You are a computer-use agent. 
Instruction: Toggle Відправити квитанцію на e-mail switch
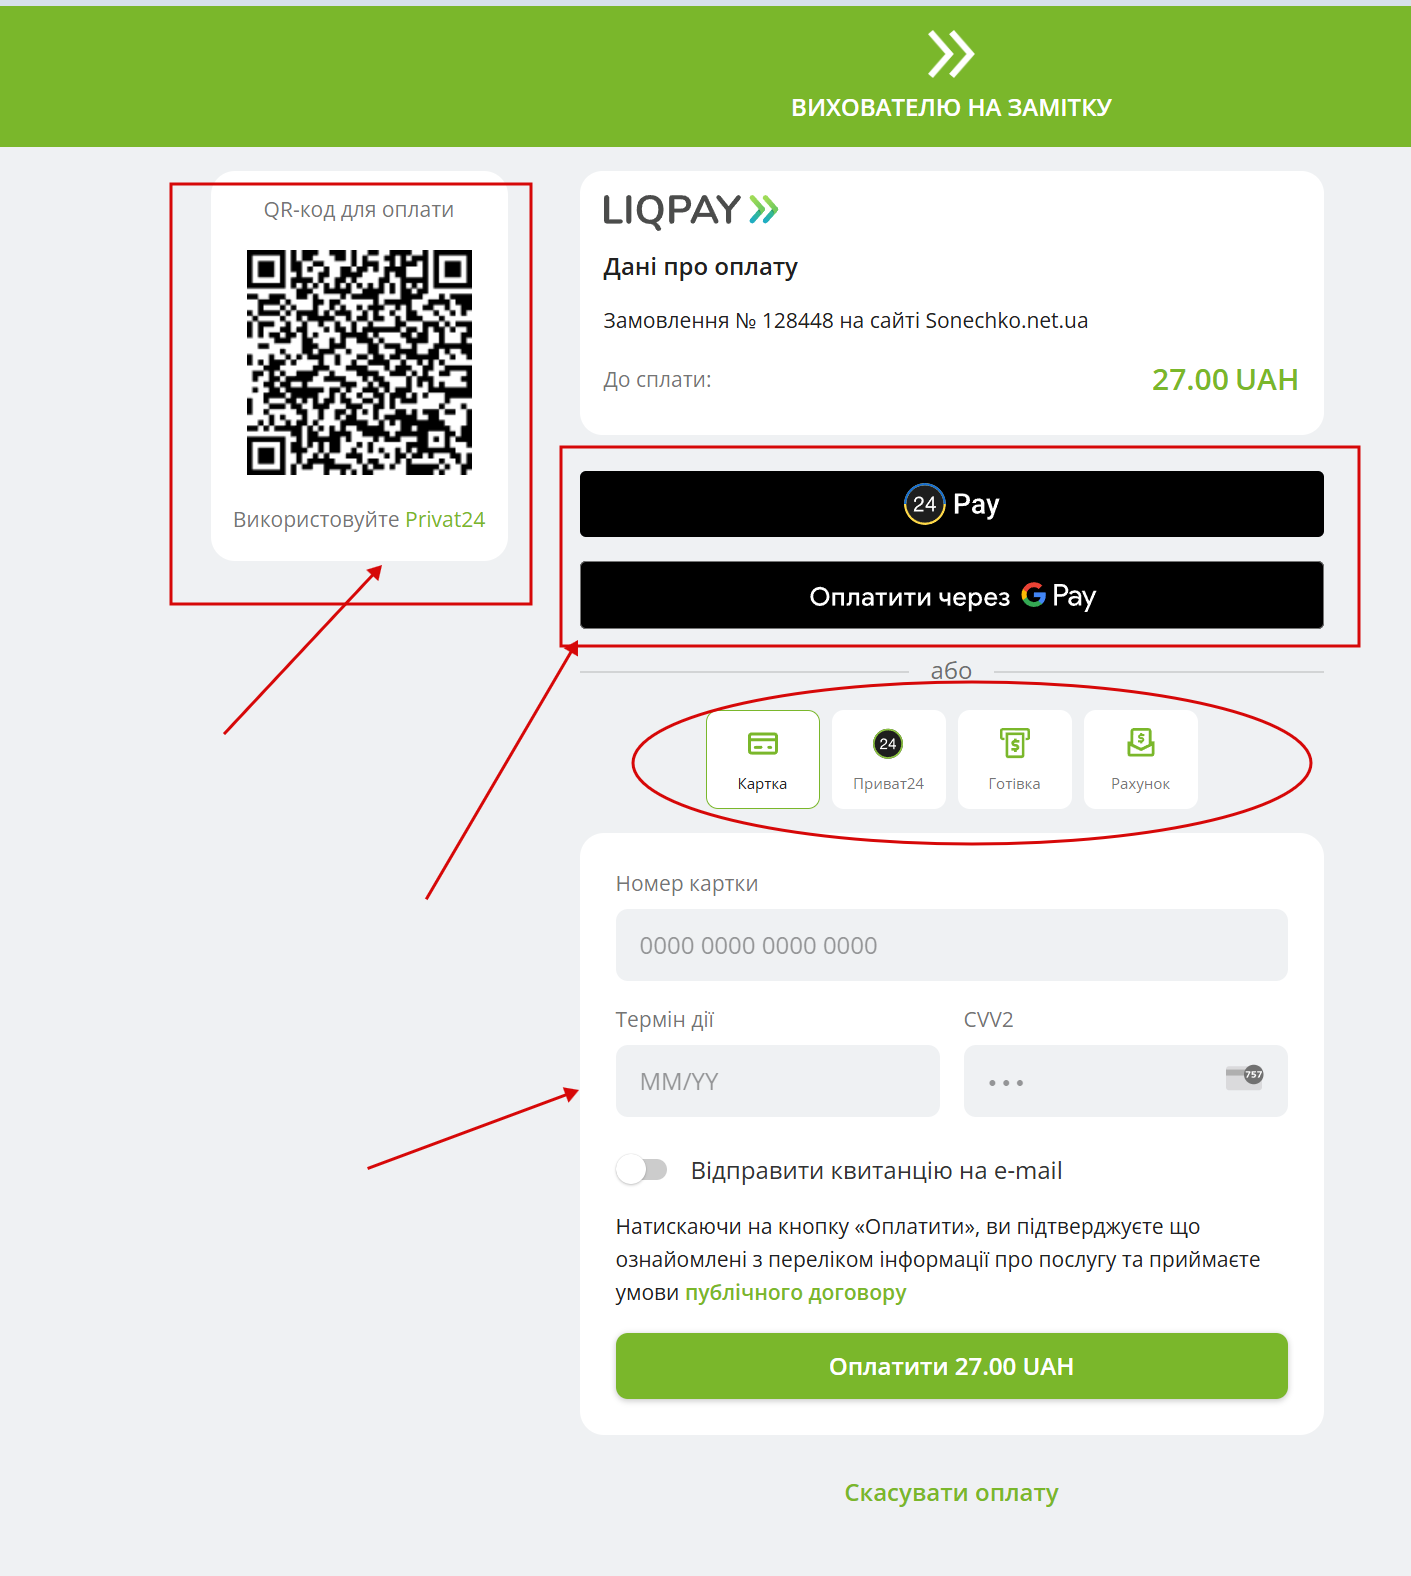click(642, 1169)
